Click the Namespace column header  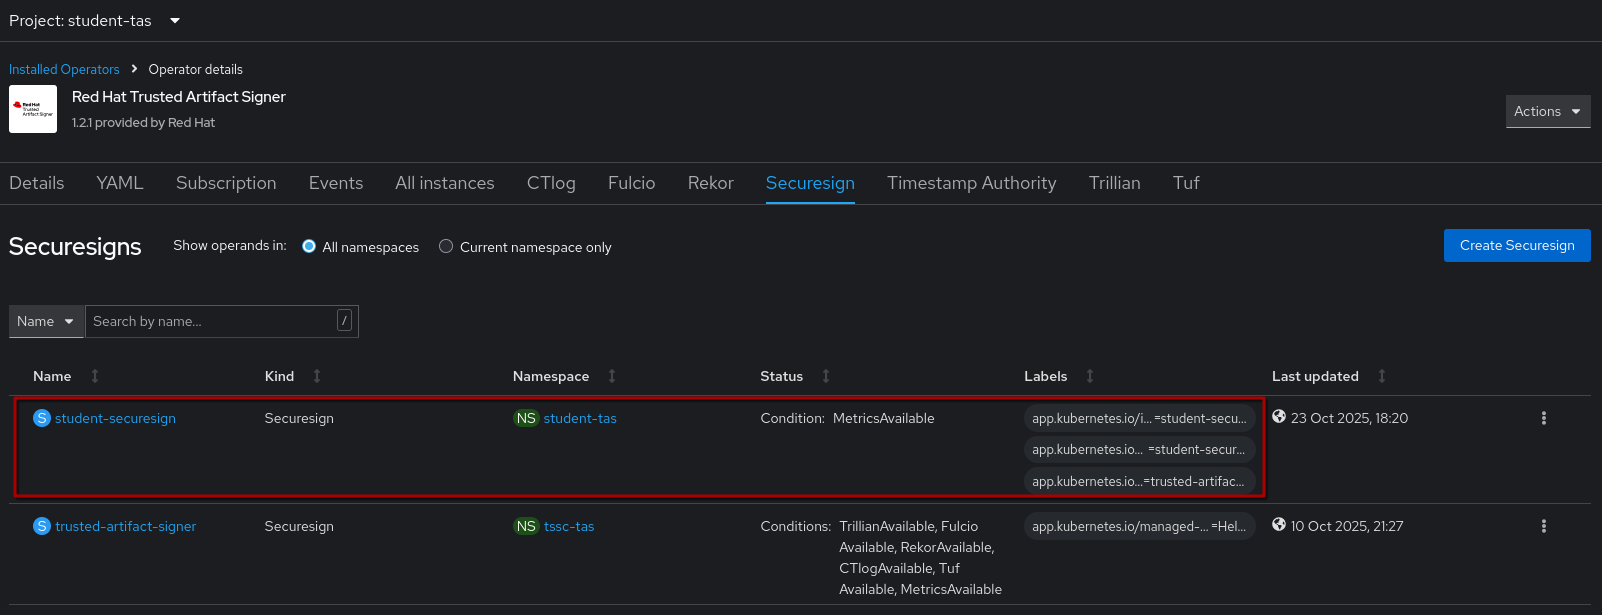point(551,376)
